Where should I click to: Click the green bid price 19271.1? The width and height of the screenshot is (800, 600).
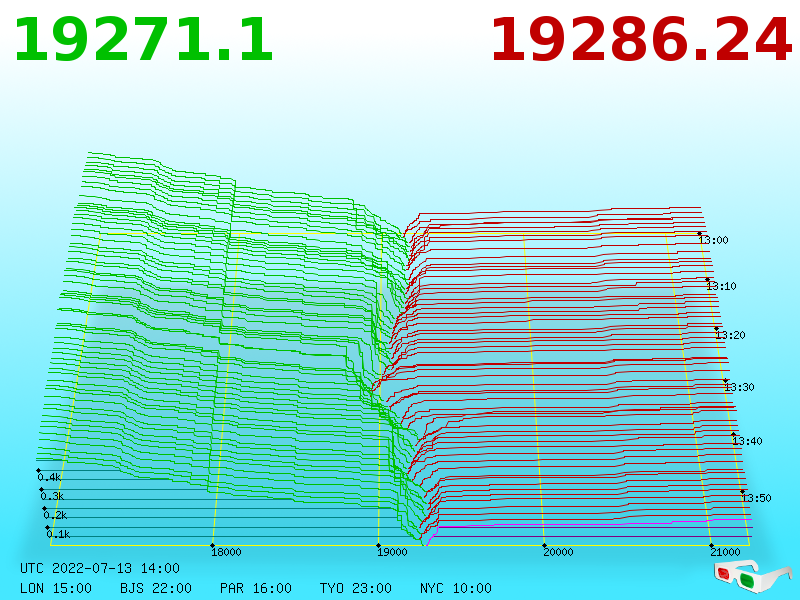pos(144,40)
